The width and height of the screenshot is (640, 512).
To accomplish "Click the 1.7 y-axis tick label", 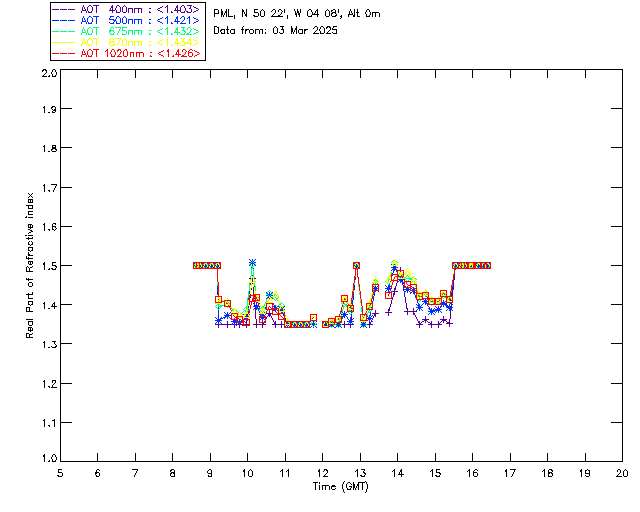I will [x=49, y=188].
